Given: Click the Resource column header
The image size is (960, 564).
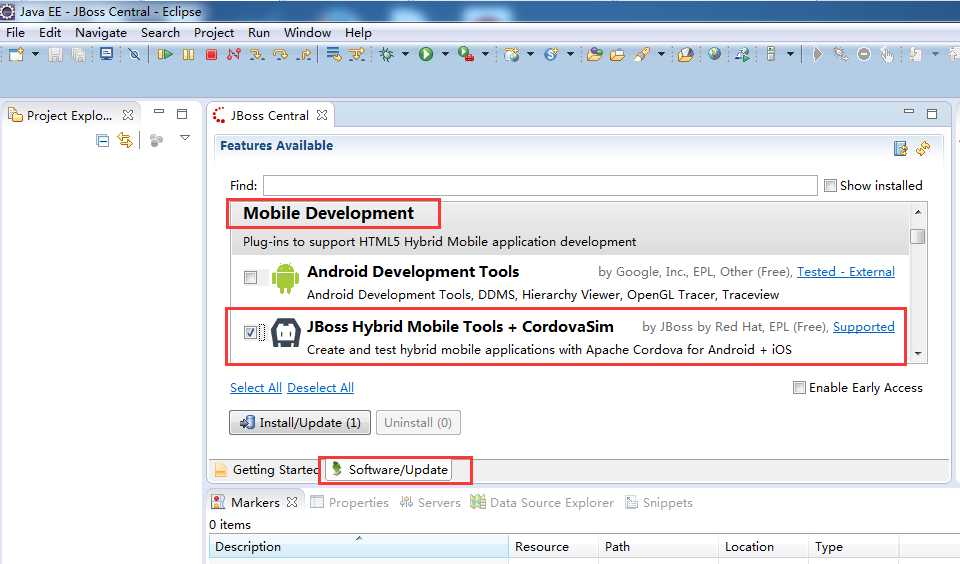Looking at the screenshot, I should 553,547.
